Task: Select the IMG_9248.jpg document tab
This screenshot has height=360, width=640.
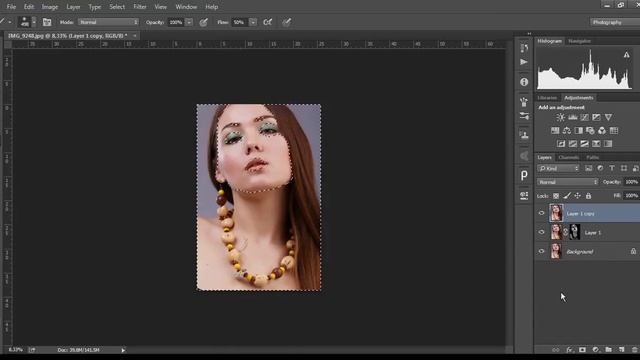Action: tap(67, 36)
